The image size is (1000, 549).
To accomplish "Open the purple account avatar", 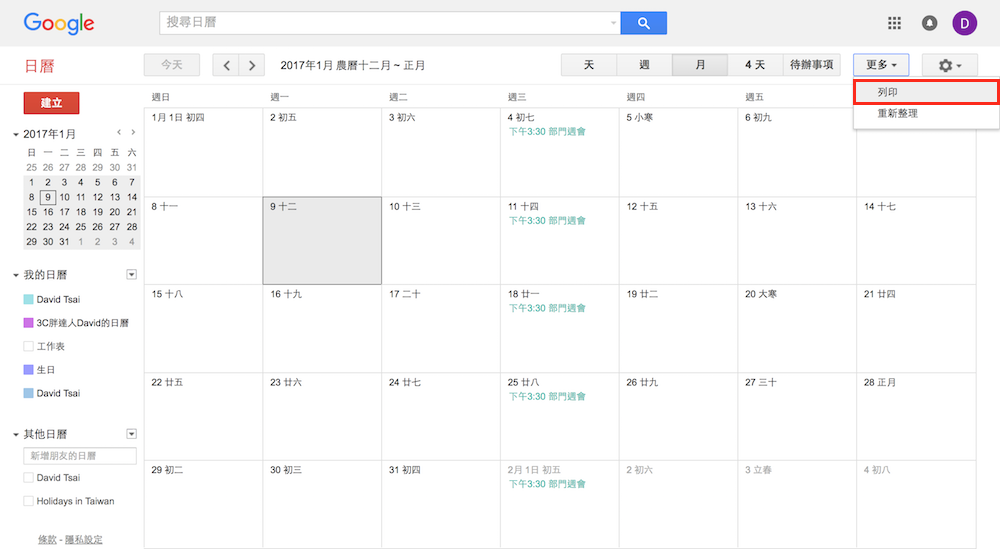I will click(x=964, y=23).
